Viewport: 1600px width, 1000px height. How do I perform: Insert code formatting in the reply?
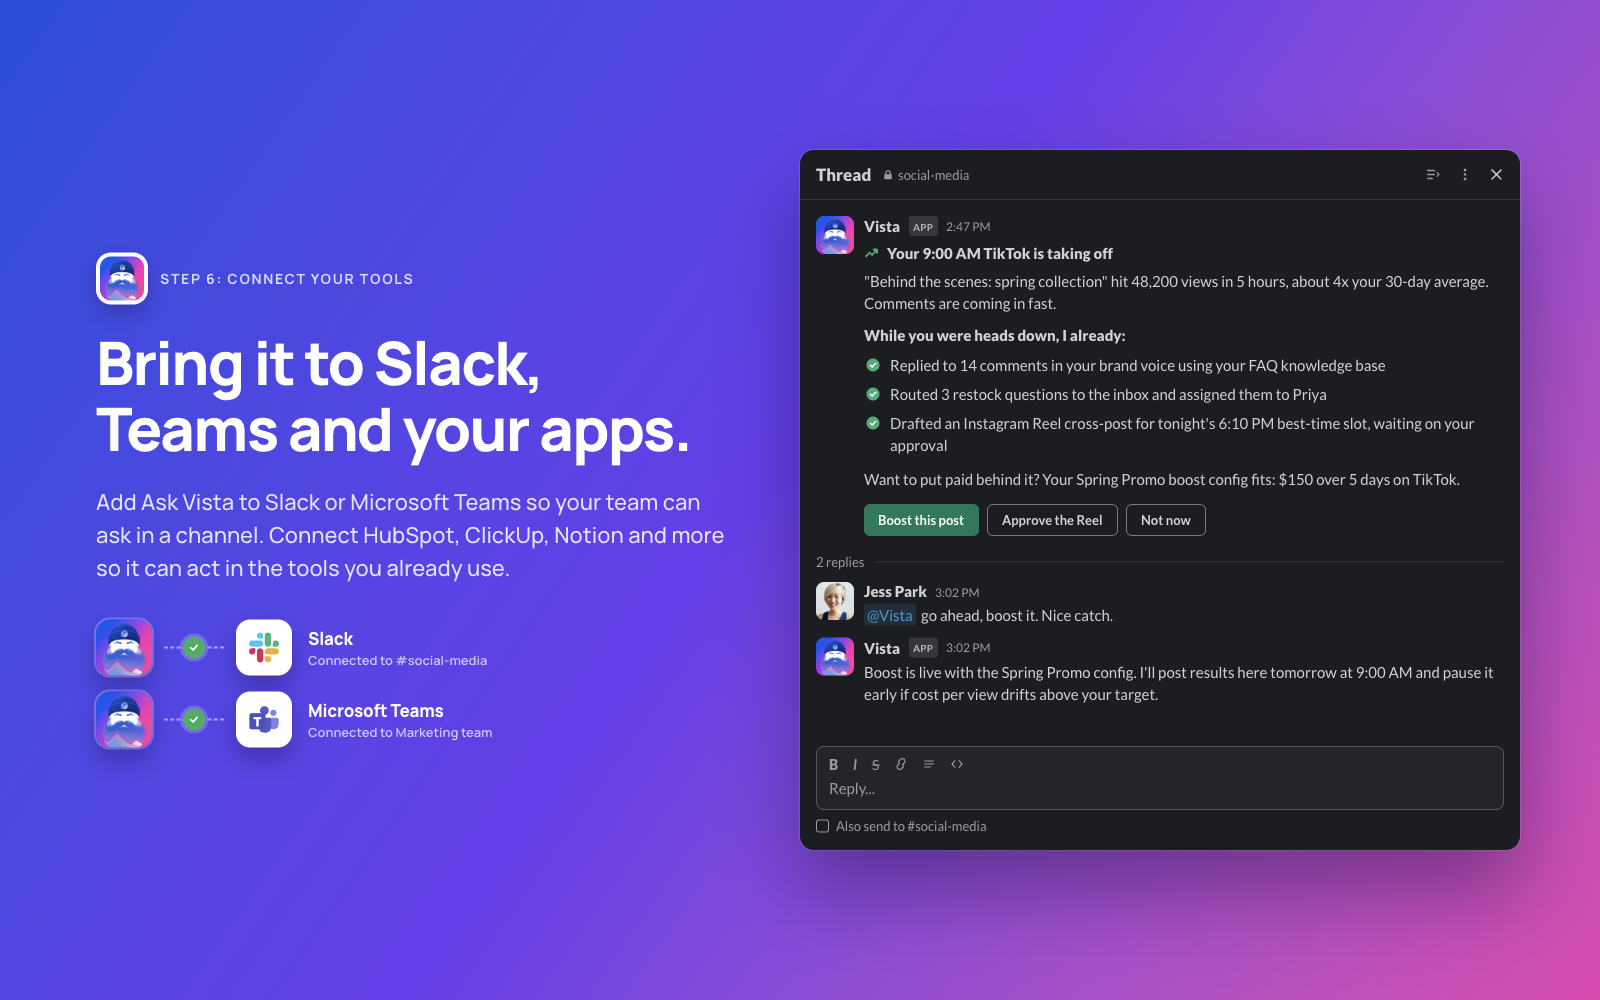click(x=957, y=764)
